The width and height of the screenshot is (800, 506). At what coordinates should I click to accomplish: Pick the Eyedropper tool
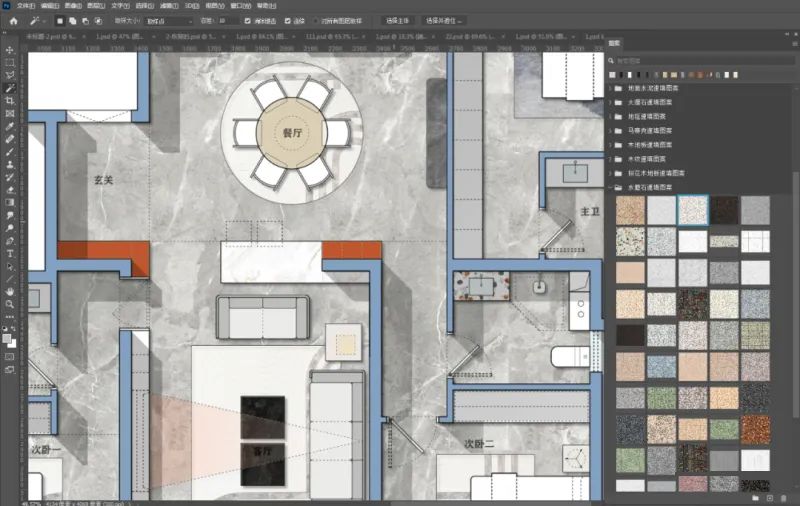[9, 126]
